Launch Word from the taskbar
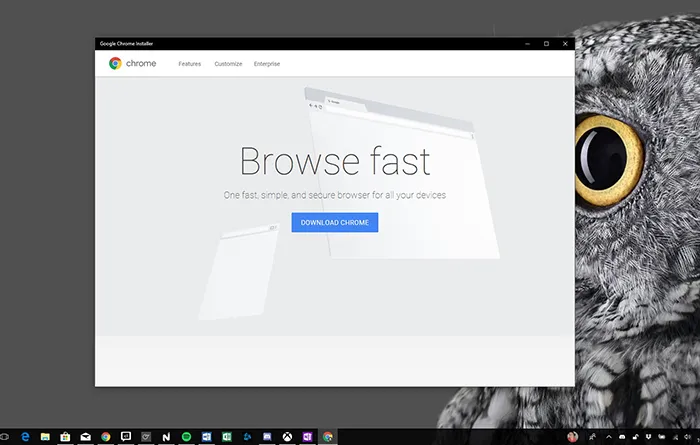 (206, 437)
